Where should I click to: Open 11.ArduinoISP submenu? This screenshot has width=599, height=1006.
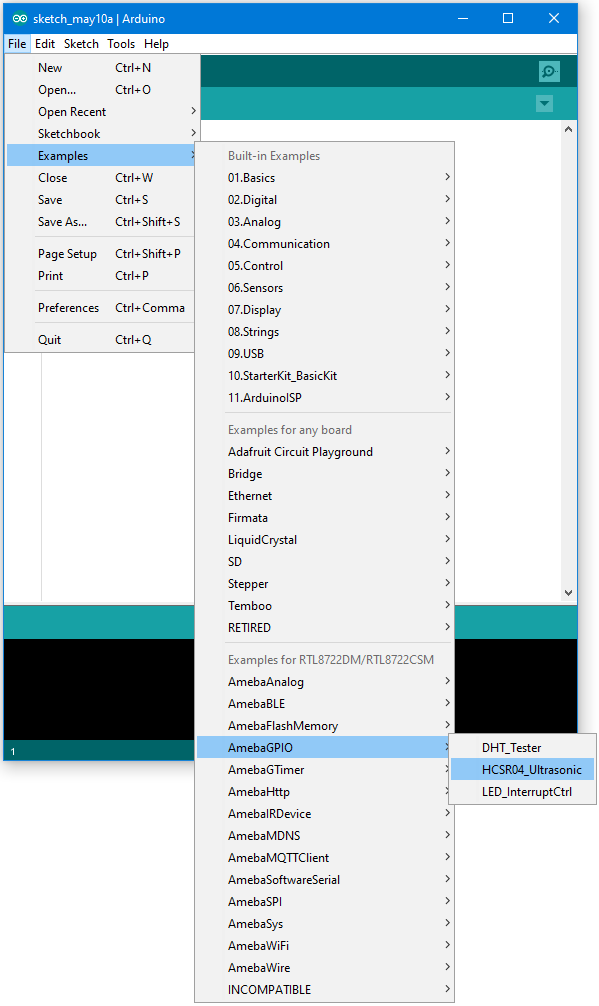click(325, 398)
